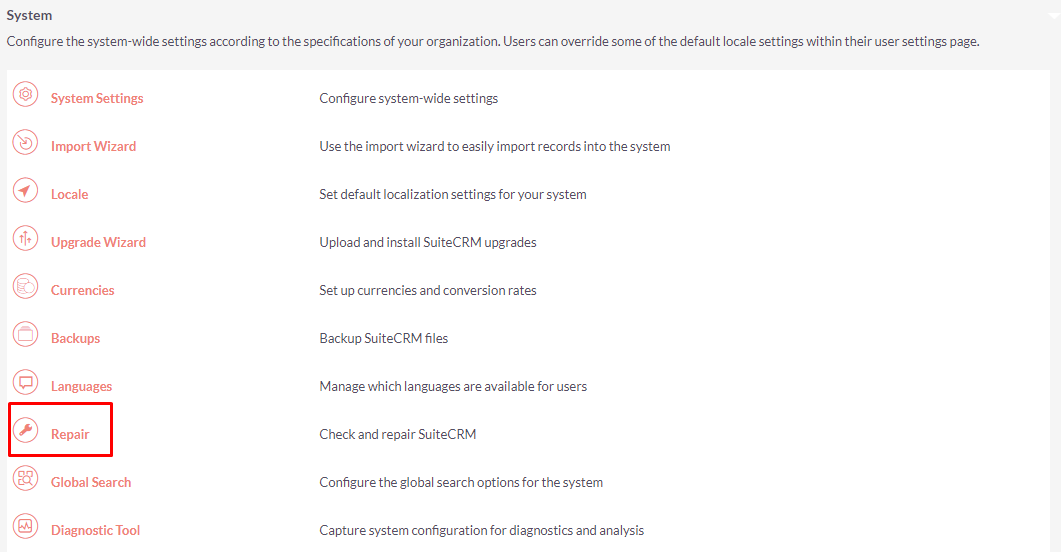Viewport: 1061px width, 552px height.
Task: Open the Currencies link
Action: coord(83,290)
